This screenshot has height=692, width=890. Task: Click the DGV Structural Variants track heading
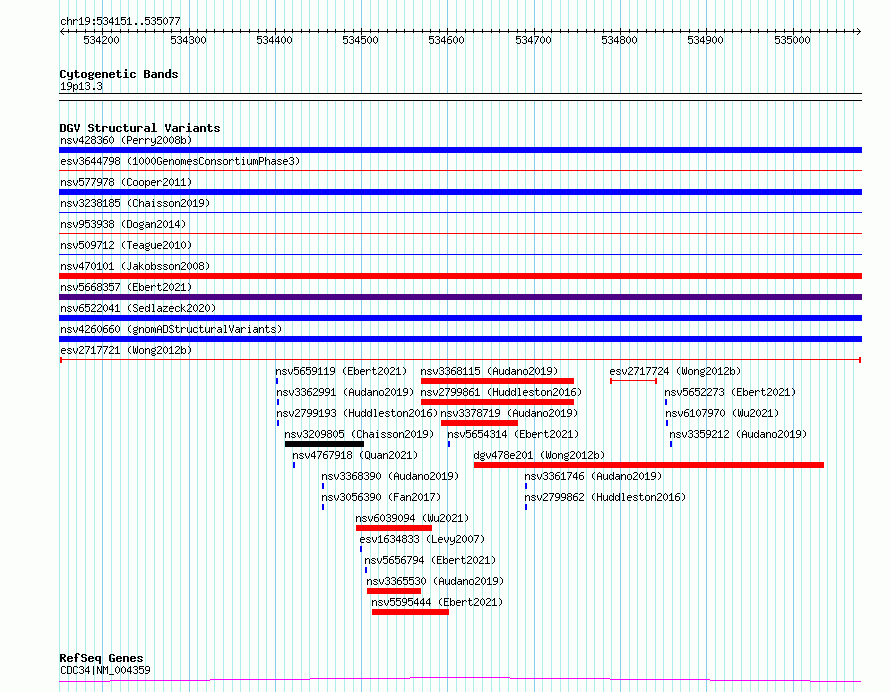(140, 128)
